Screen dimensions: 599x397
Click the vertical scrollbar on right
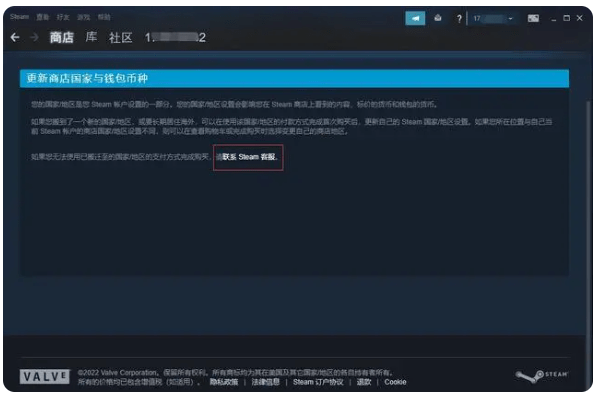coord(589,191)
